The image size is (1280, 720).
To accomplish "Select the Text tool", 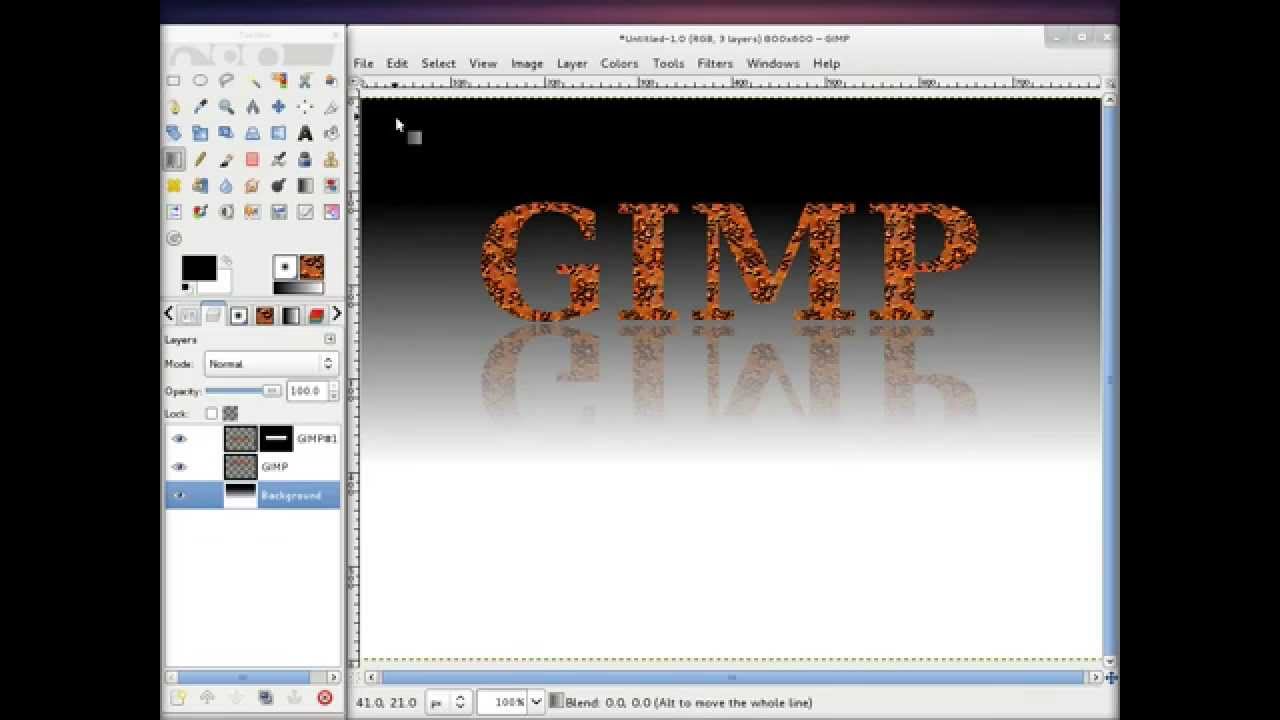I will point(305,133).
